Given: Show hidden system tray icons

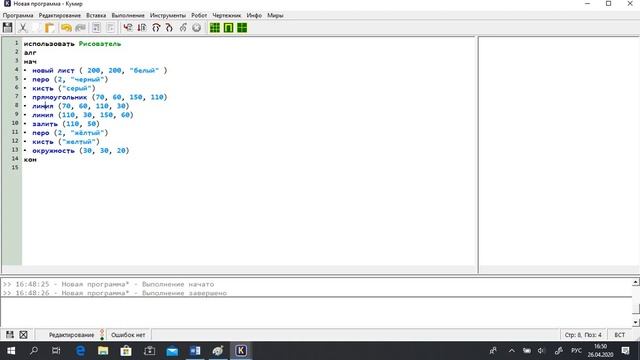Looking at the screenshot, I should coord(511,351).
